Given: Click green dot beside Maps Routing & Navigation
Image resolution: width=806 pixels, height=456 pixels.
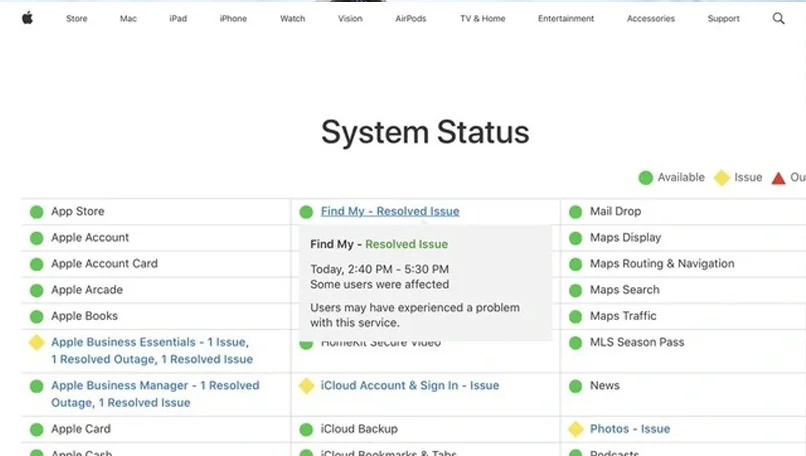Looking at the screenshot, I should [576, 264].
